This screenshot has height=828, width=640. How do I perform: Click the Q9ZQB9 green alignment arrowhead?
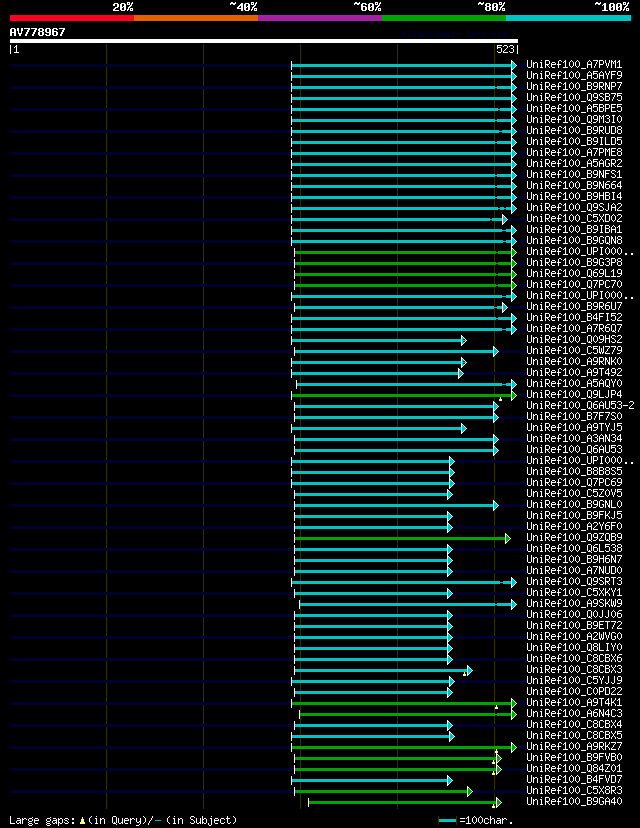507,539
